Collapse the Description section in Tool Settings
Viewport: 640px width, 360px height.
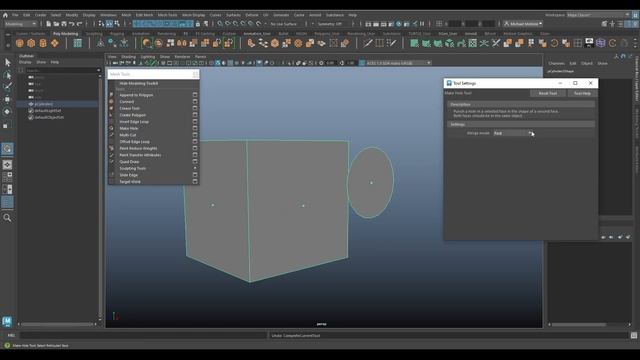[x=520, y=104]
